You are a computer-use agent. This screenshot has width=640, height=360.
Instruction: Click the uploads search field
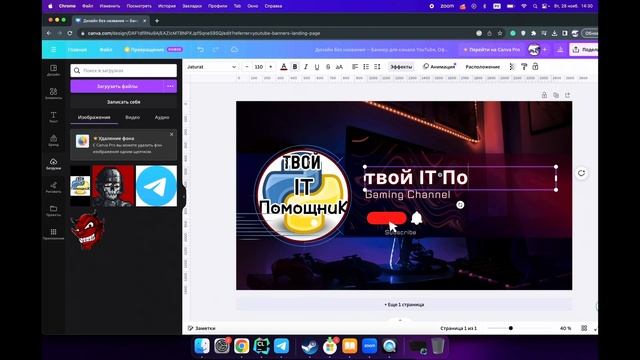[124, 71]
